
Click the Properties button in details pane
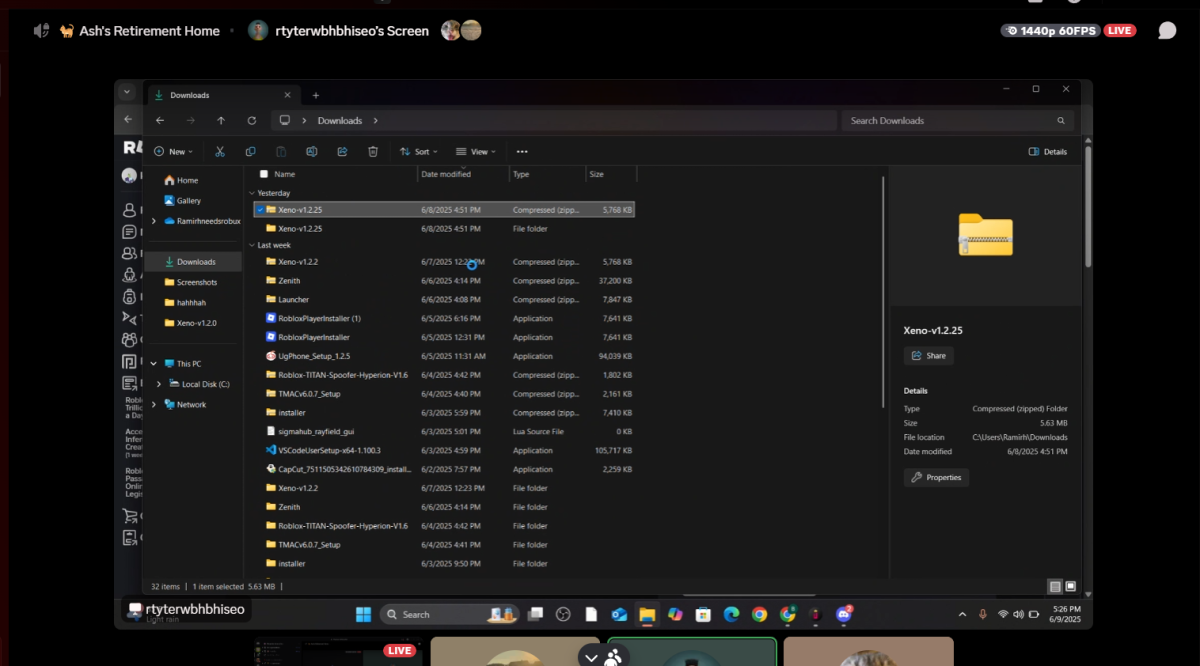click(x=936, y=477)
